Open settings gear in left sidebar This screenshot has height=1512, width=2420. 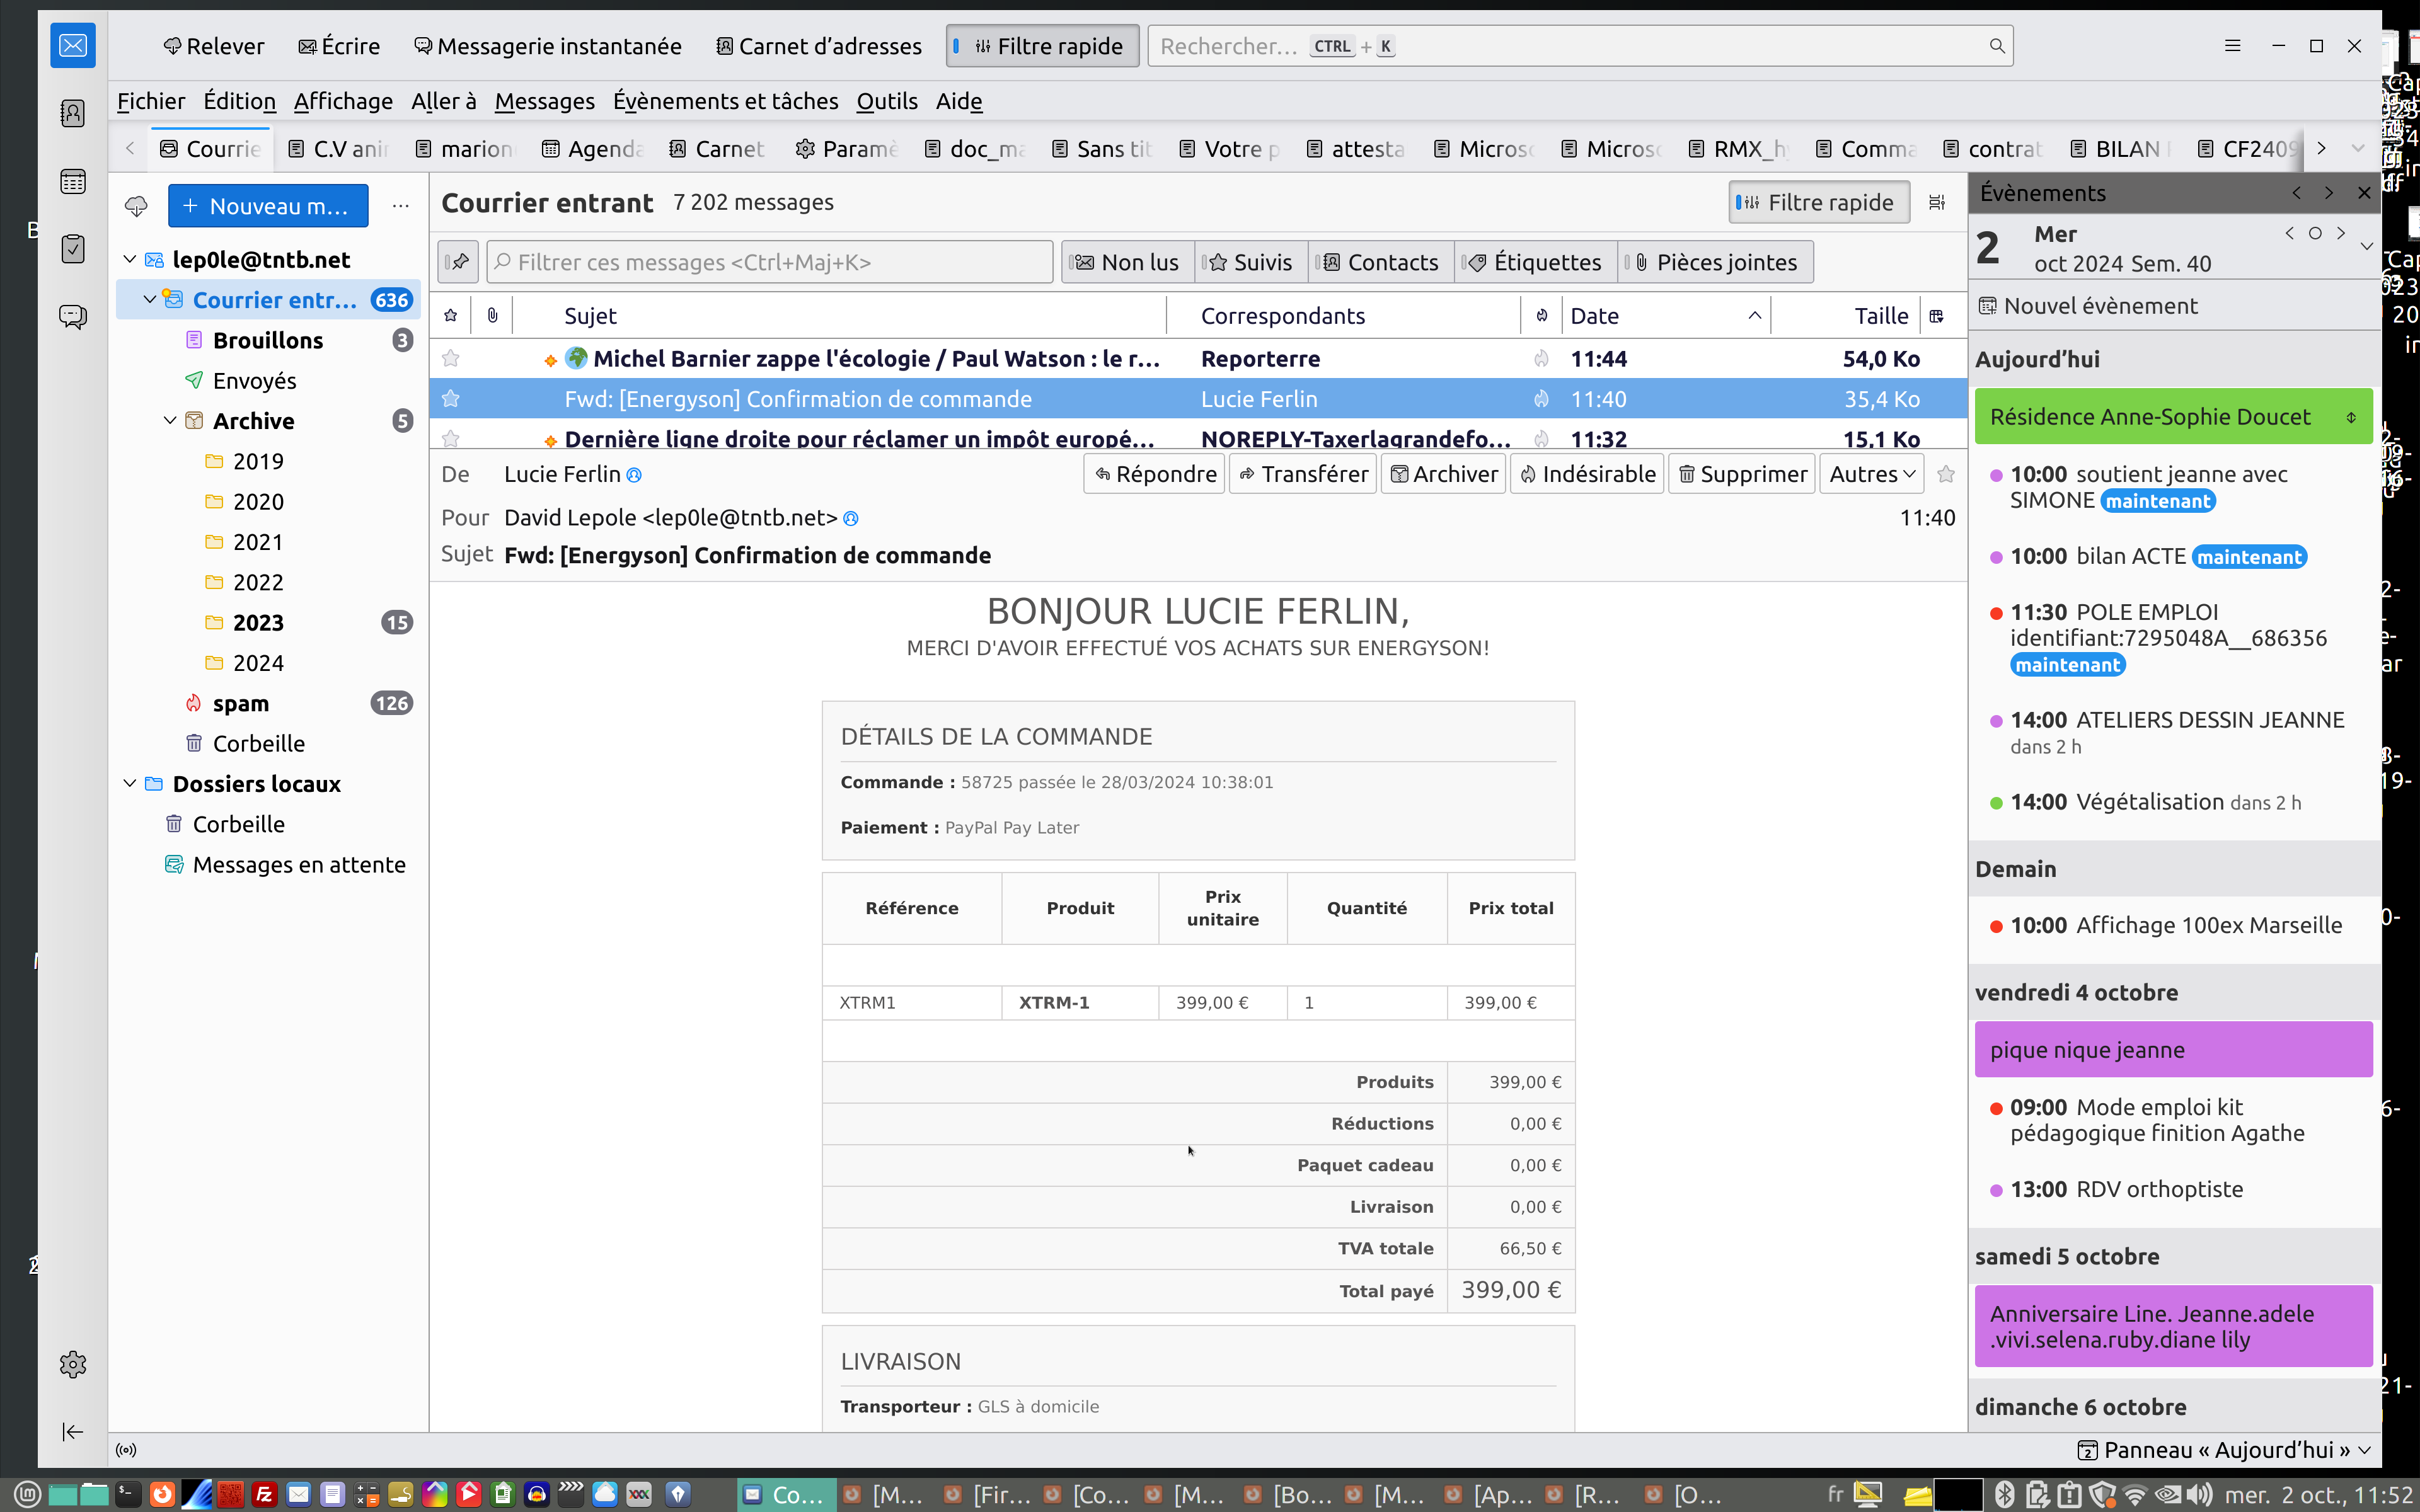tap(72, 1364)
